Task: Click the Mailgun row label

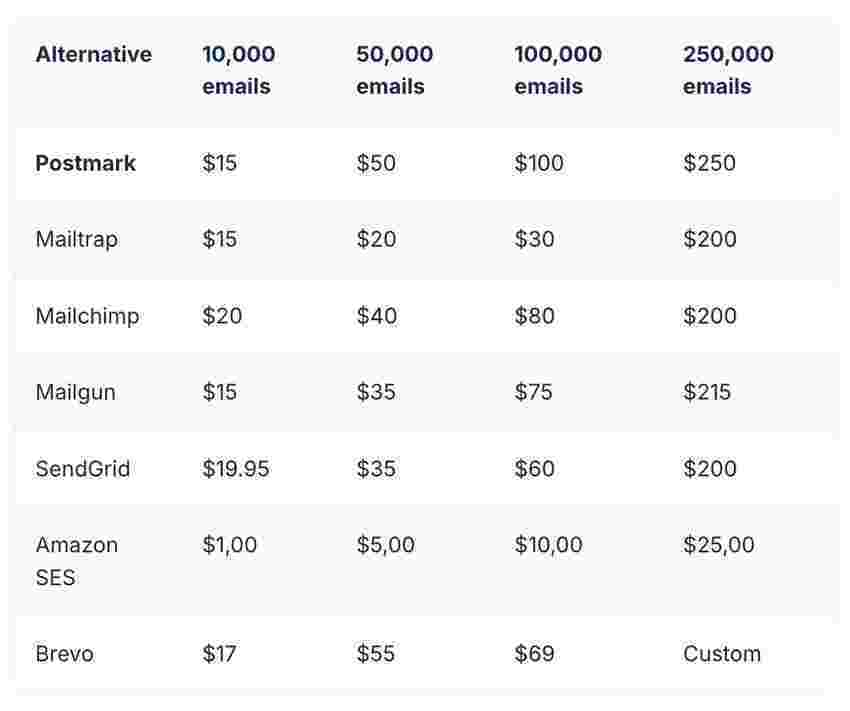Action: click(75, 392)
